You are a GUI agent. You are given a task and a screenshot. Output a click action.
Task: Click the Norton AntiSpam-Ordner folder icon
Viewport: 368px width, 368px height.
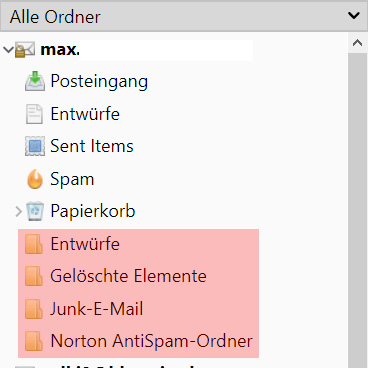(34, 341)
